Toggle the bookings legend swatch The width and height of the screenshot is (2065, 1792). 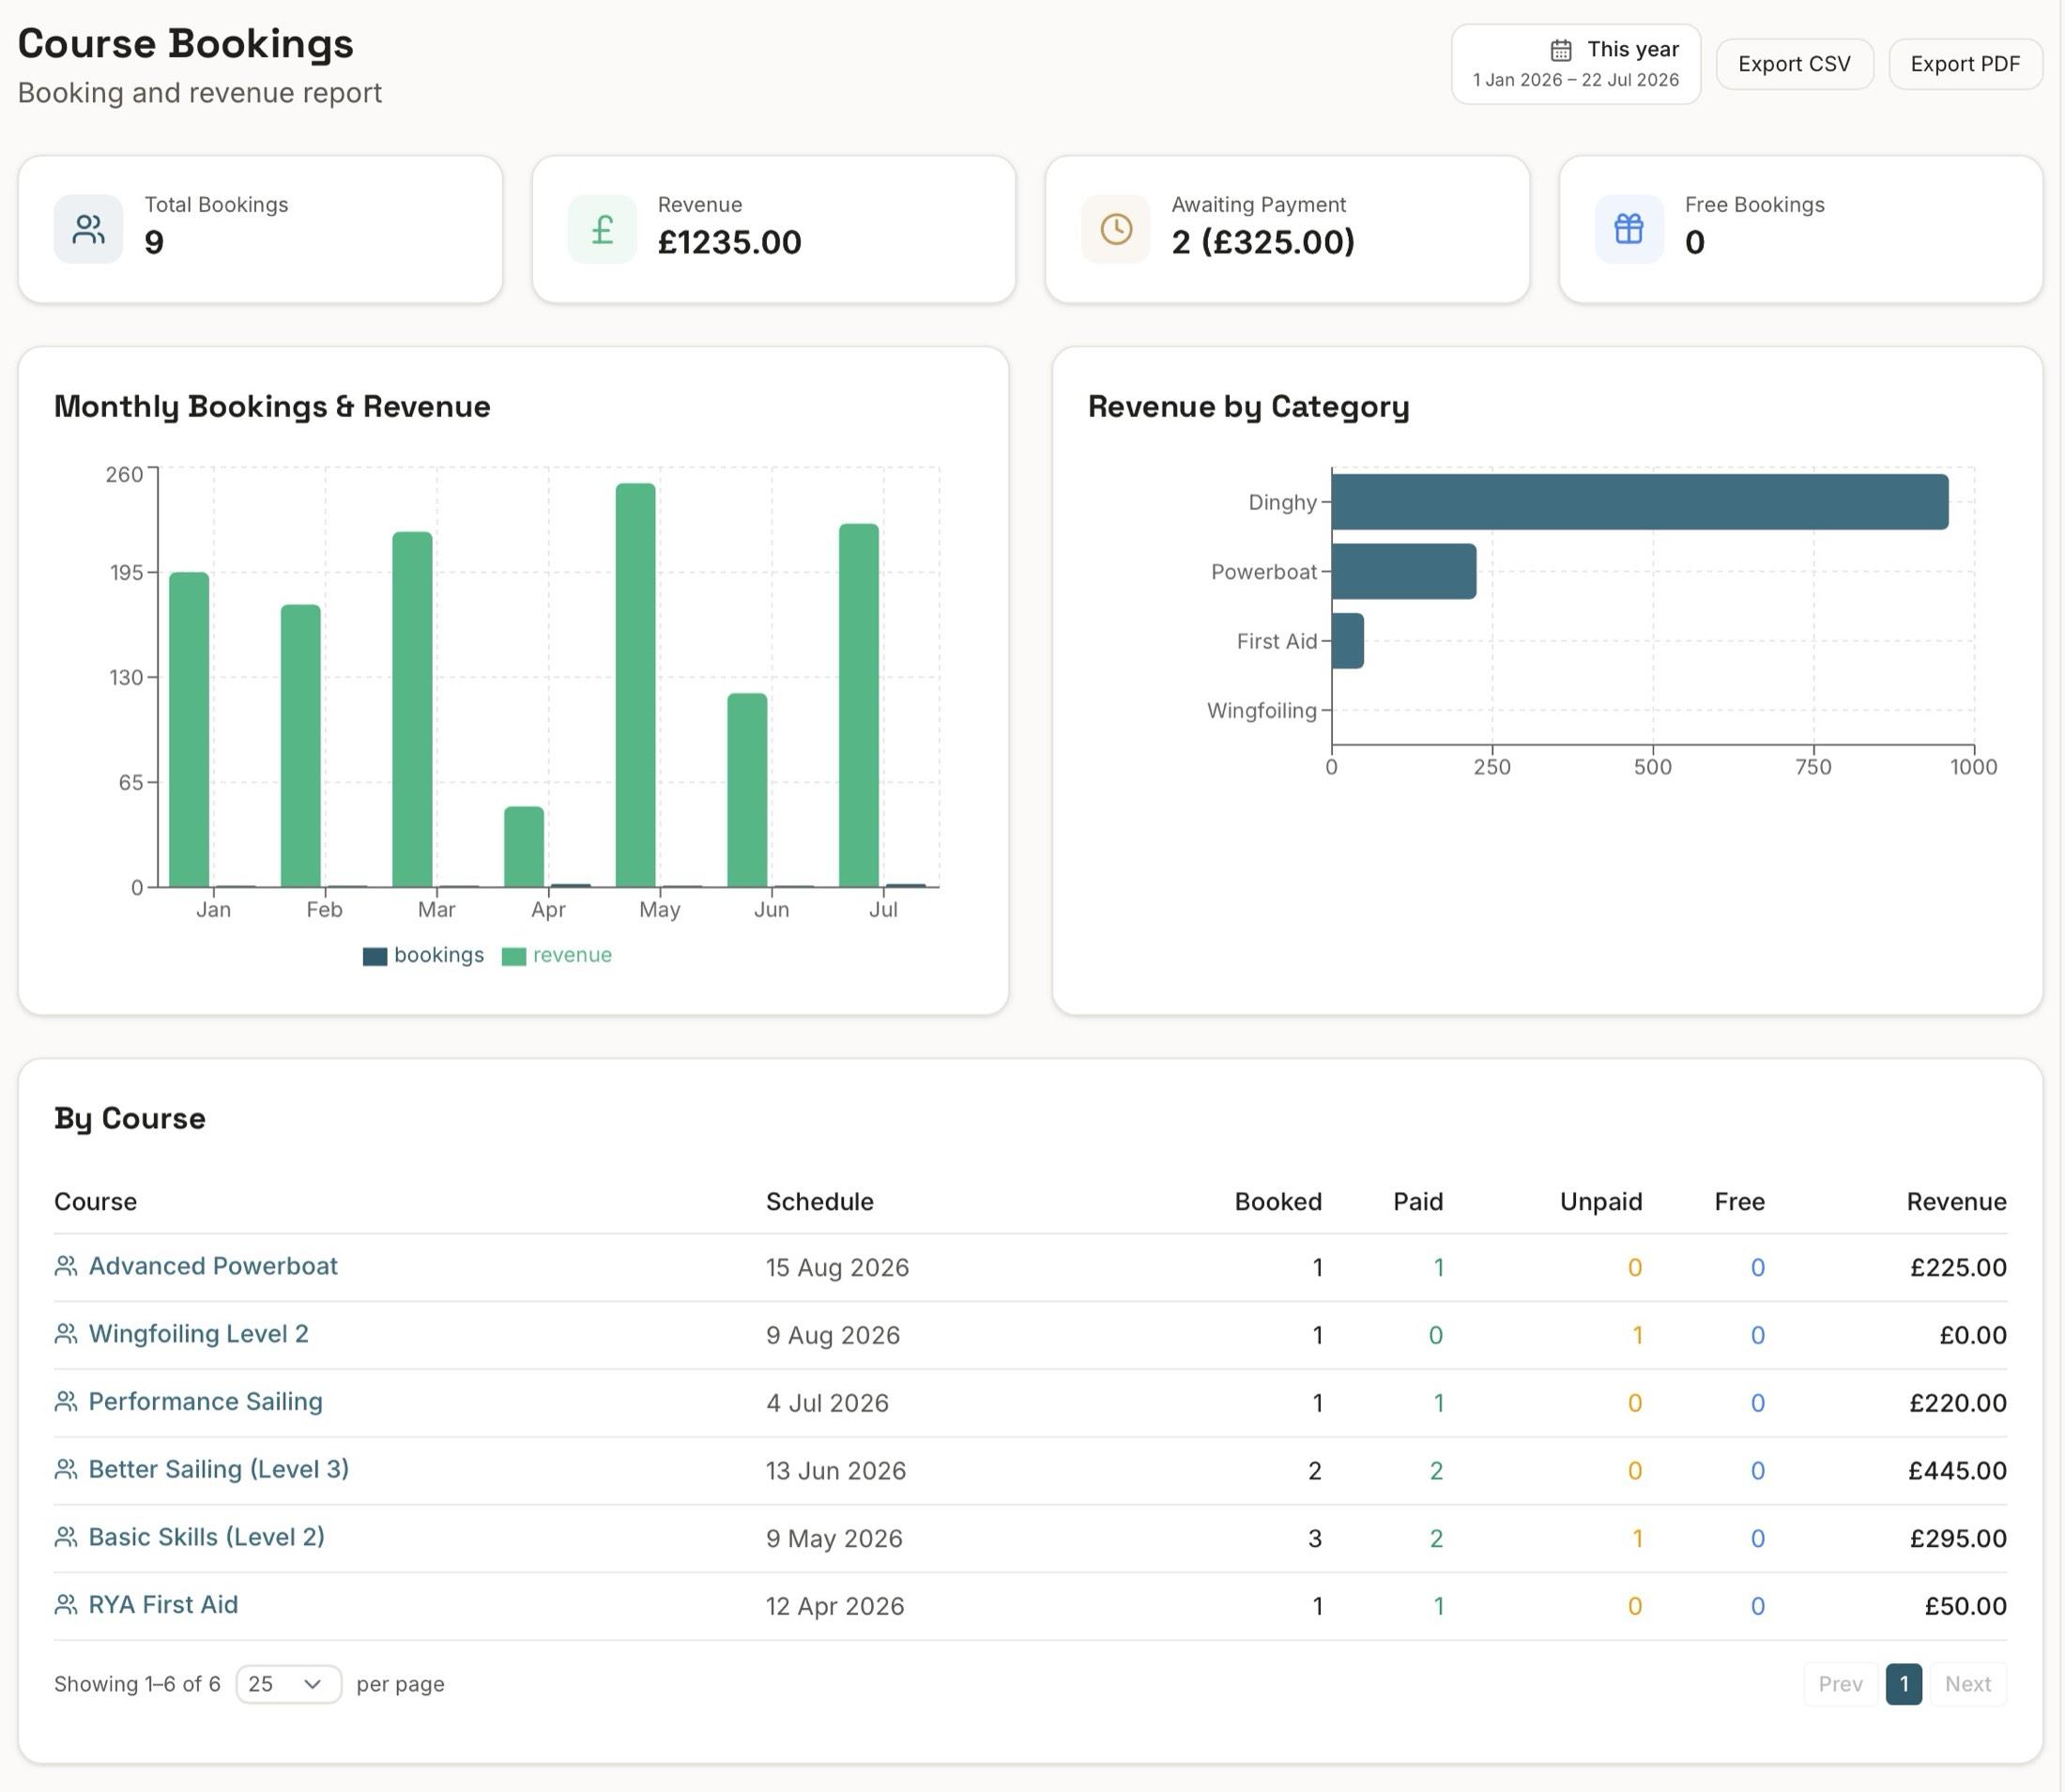click(x=375, y=956)
